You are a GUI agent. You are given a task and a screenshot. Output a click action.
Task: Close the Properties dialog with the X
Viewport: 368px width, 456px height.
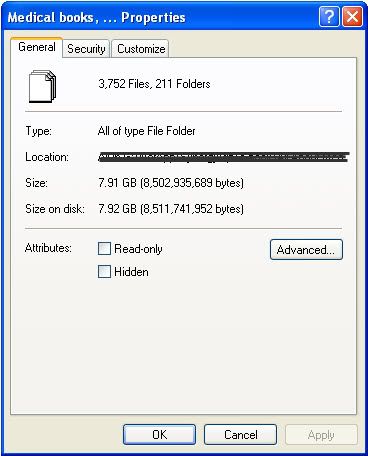352,17
